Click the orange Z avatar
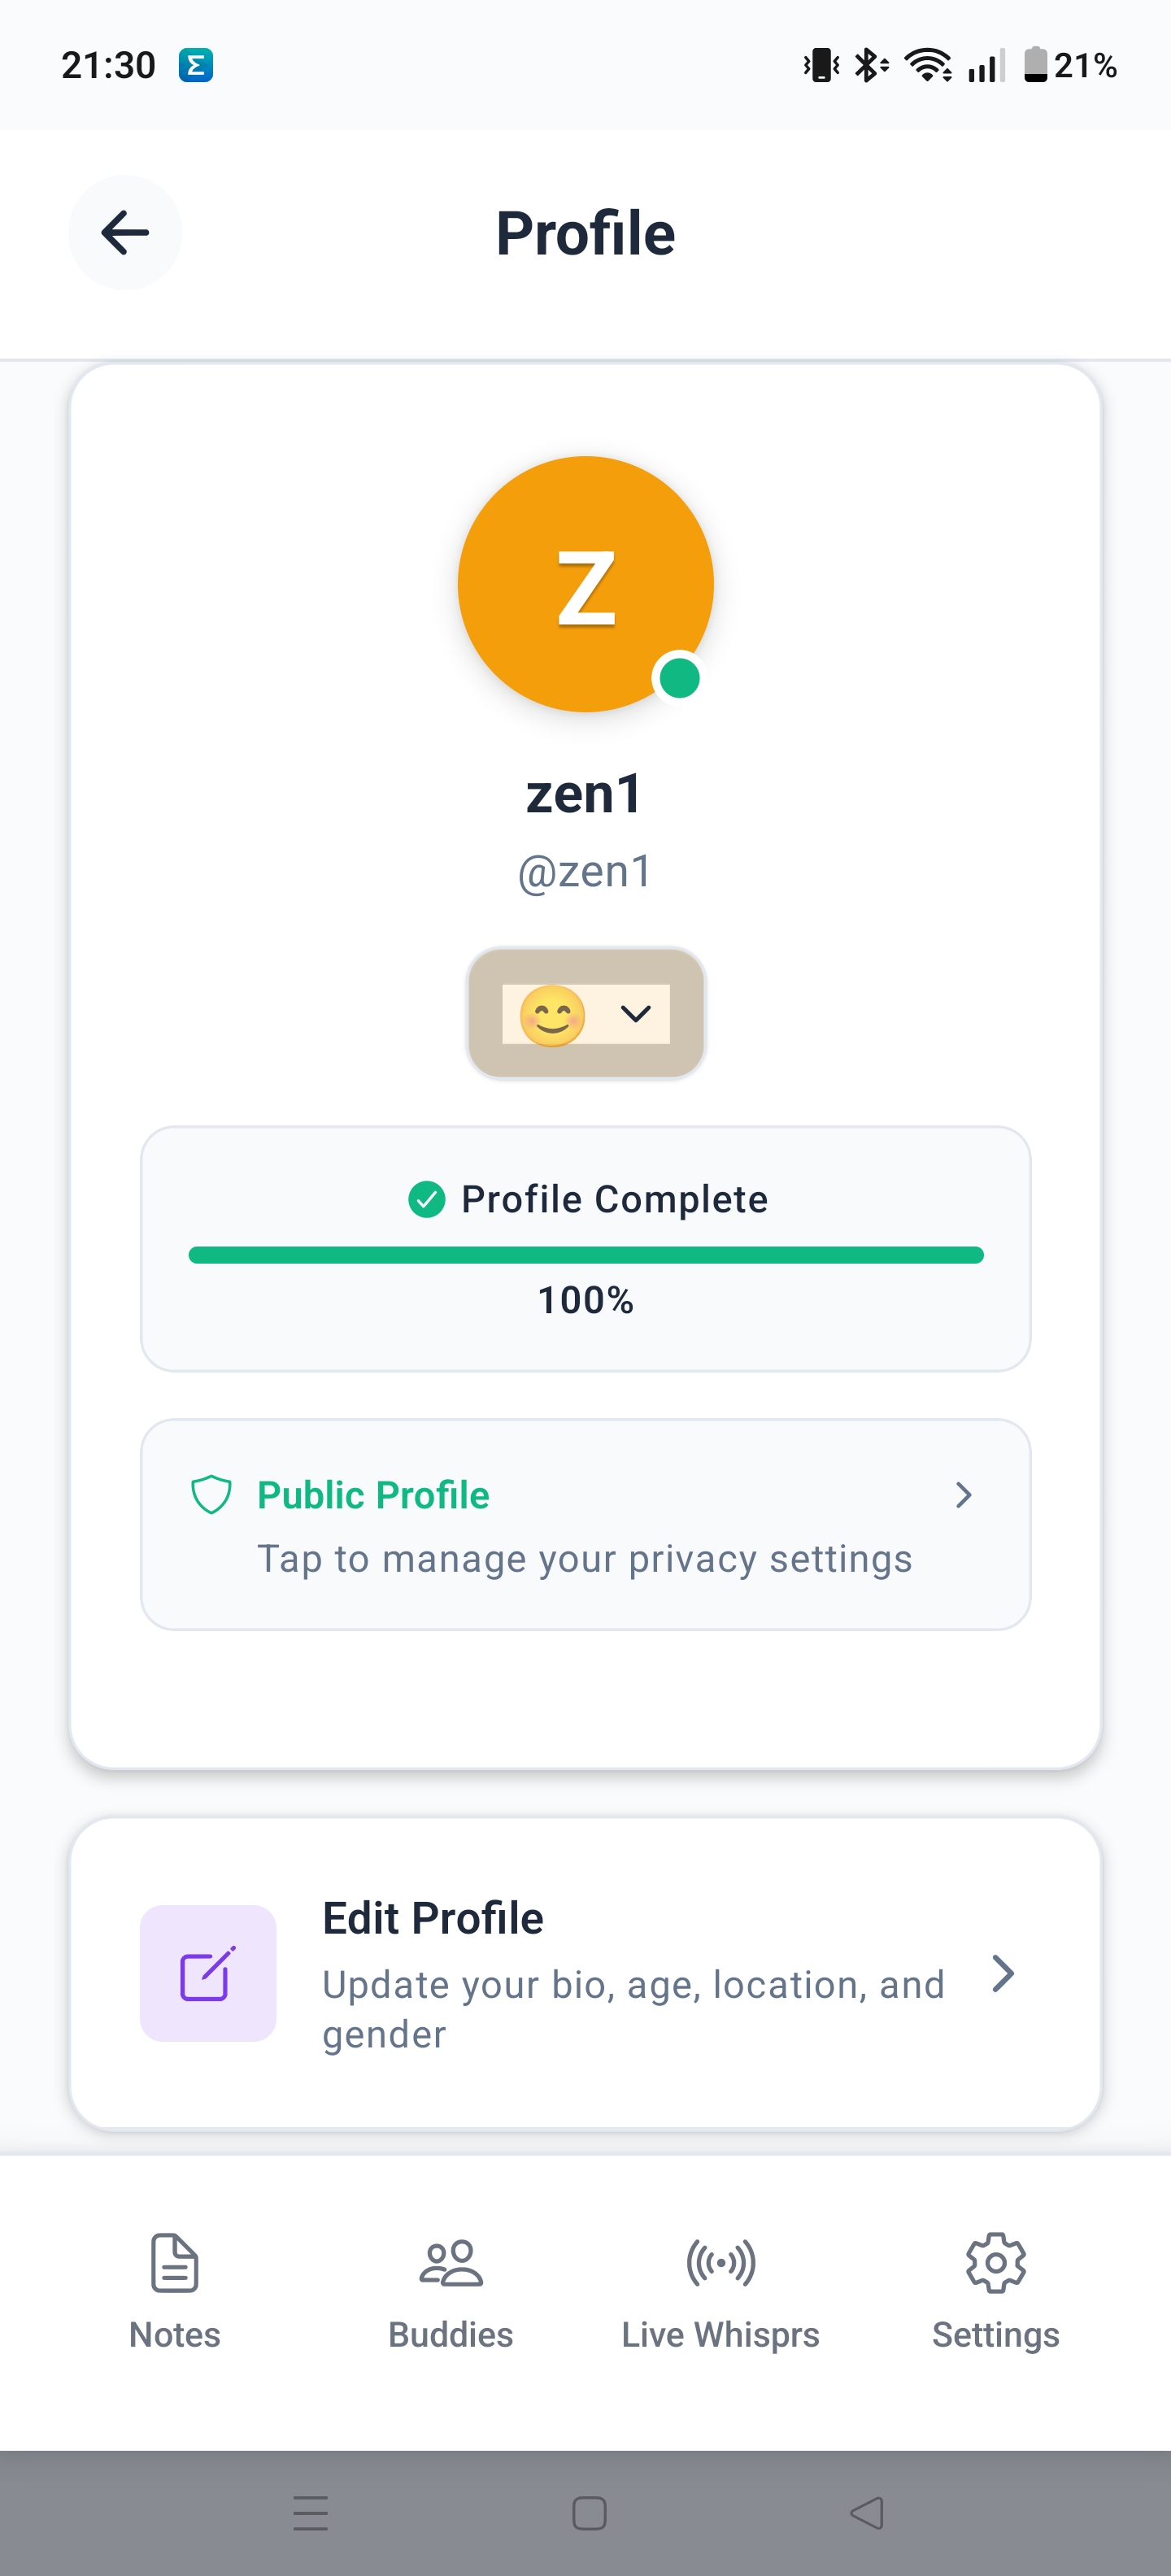The width and height of the screenshot is (1171, 2576). click(585, 584)
